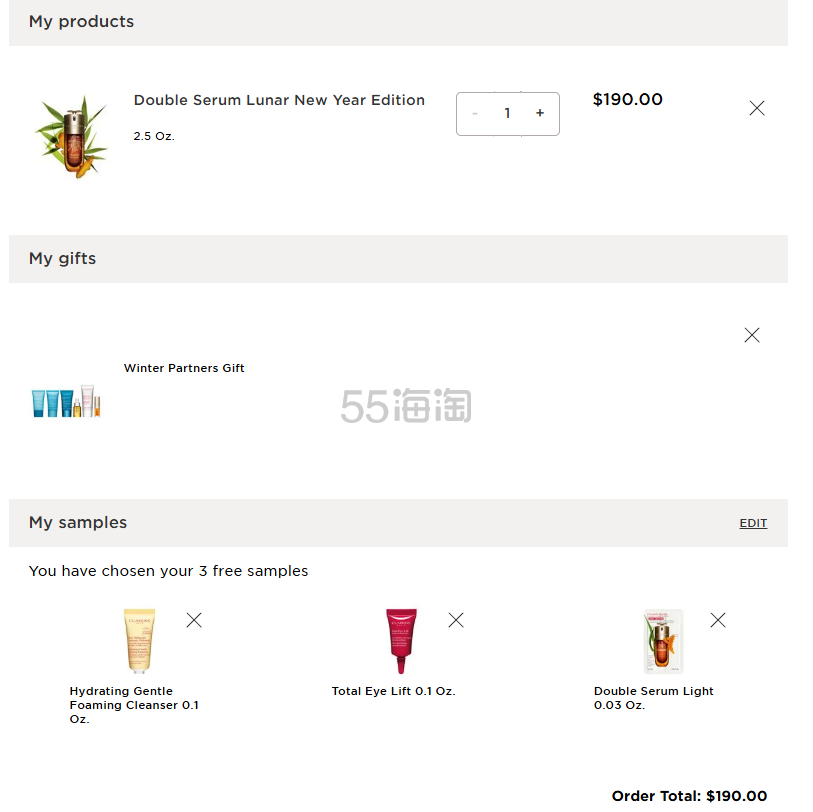Edit the chosen free samples

pyautogui.click(x=753, y=523)
